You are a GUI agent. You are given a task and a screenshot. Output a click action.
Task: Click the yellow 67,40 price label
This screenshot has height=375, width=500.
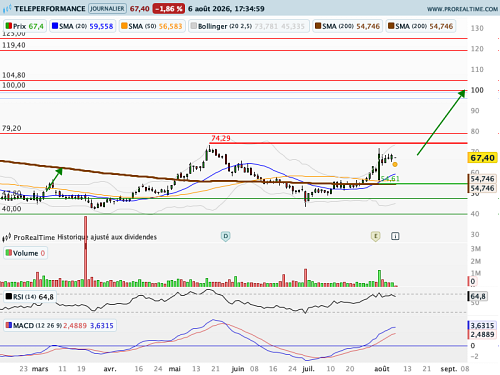482,158
